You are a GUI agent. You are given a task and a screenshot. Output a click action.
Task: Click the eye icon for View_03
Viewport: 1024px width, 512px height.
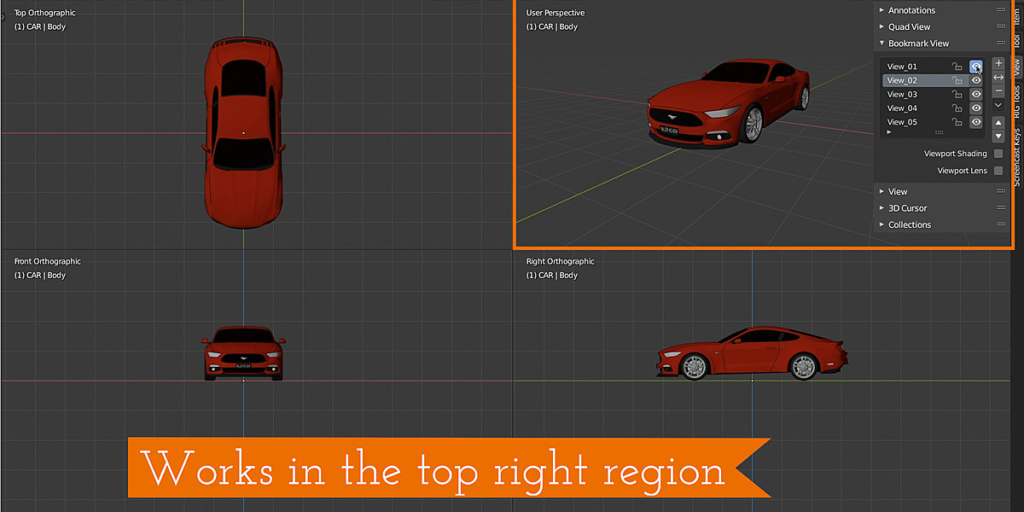coord(976,94)
